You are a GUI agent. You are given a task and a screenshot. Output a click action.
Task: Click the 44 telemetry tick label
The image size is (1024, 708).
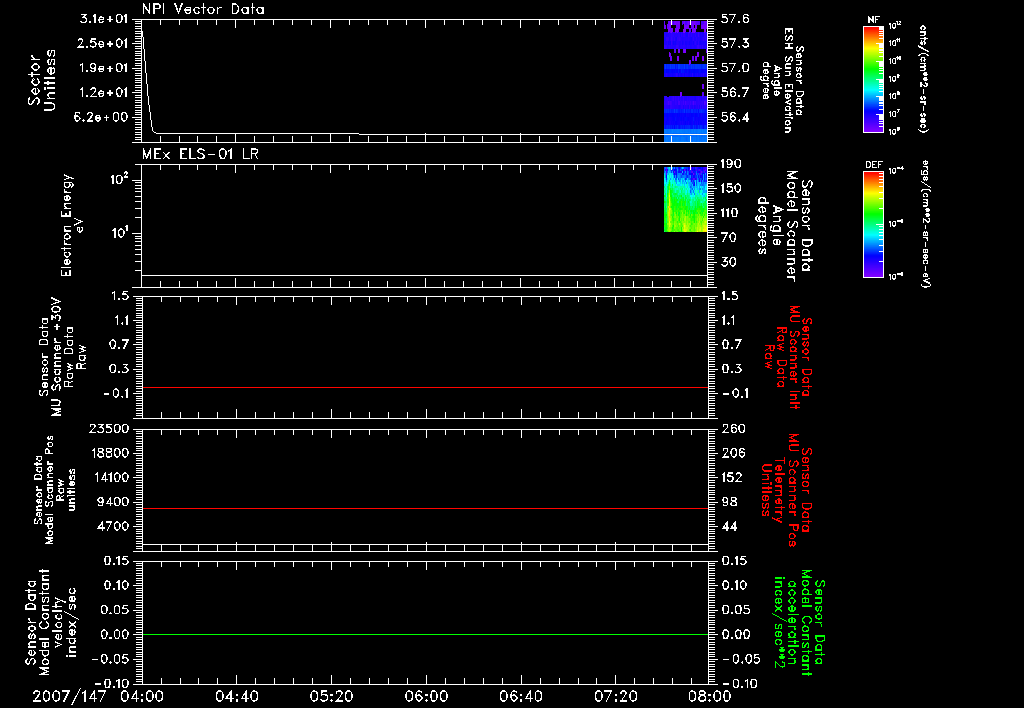[x=729, y=526]
